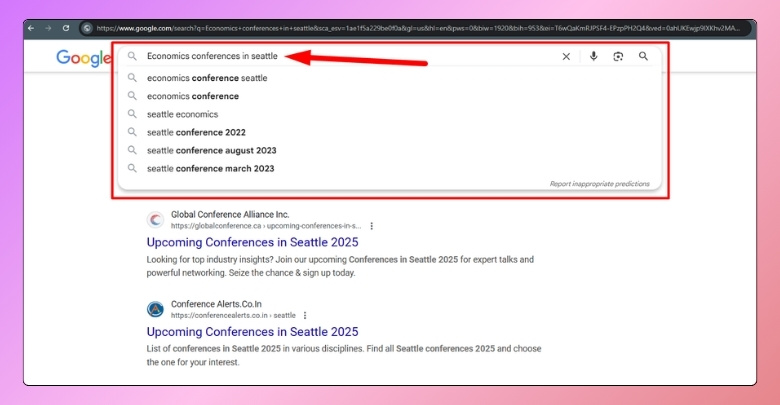This screenshot has width=780, height=405.
Task: Click magnifier icon beside 'seattle economics' suggestion
Action: (132, 114)
